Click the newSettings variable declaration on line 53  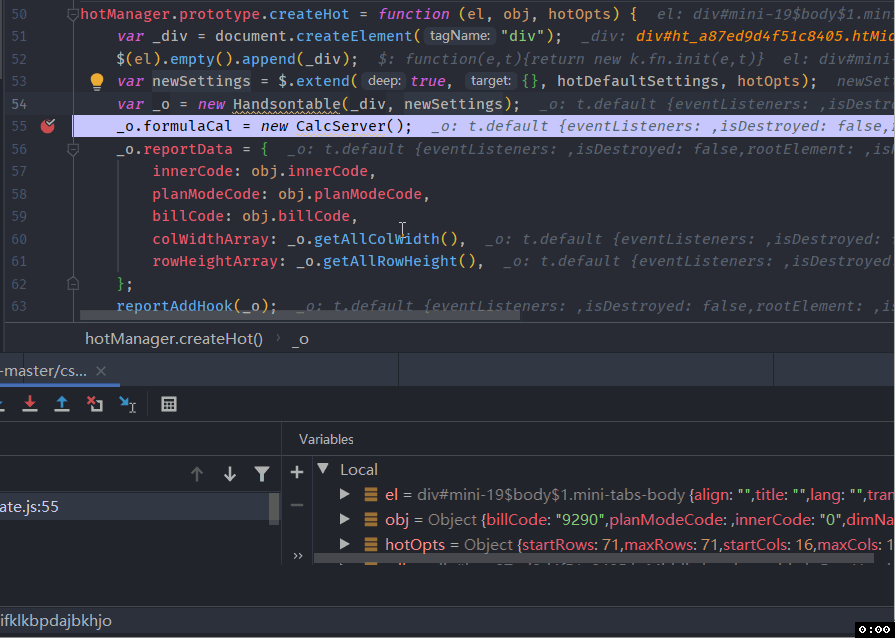201,82
